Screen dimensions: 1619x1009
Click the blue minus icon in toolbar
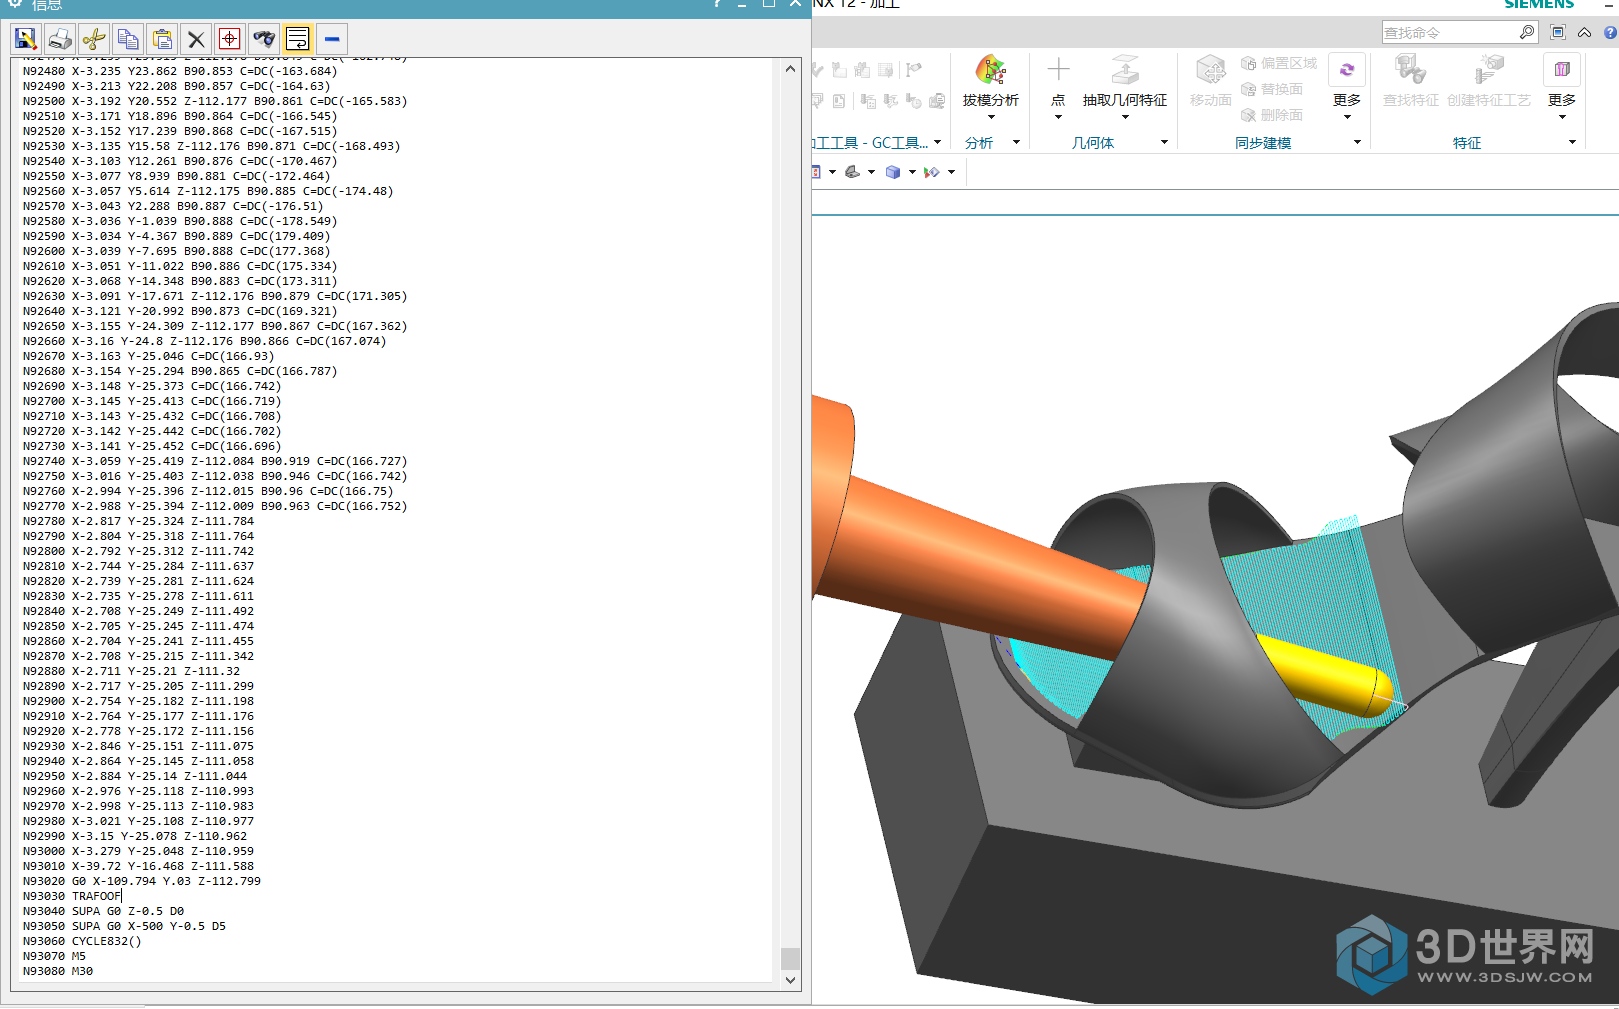coord(332,39)
